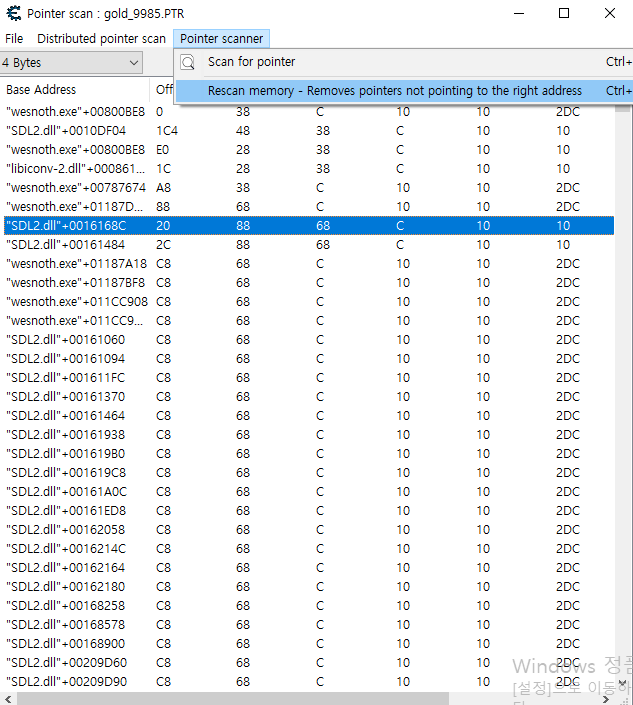Image resolution: width=633 pixels, height=705 pixels.
Task: Select row "wesnoth.exe"+00787674
Action: (309, 187)
